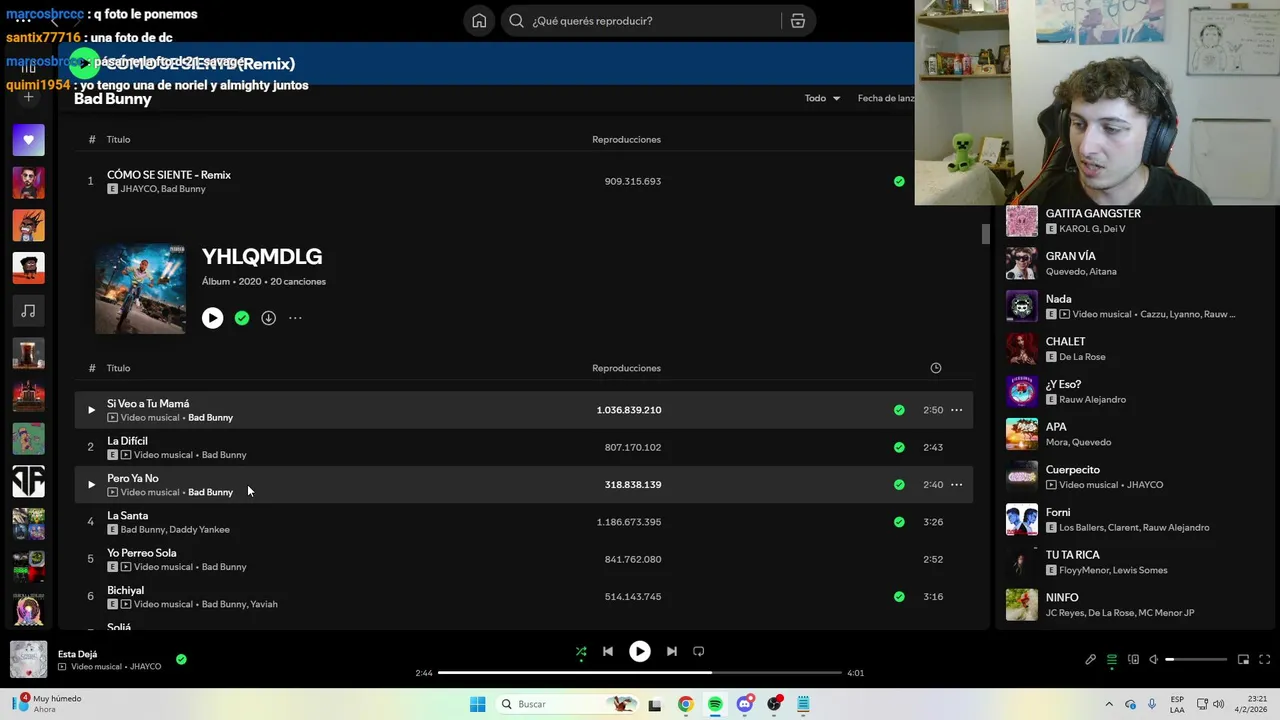Open the lyrics microphone icon

point(1091,660)
